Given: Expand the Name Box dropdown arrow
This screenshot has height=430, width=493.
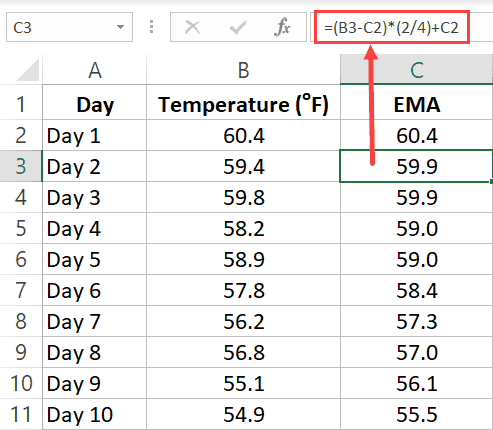Looking at the screenshot, I should [120, 27].
